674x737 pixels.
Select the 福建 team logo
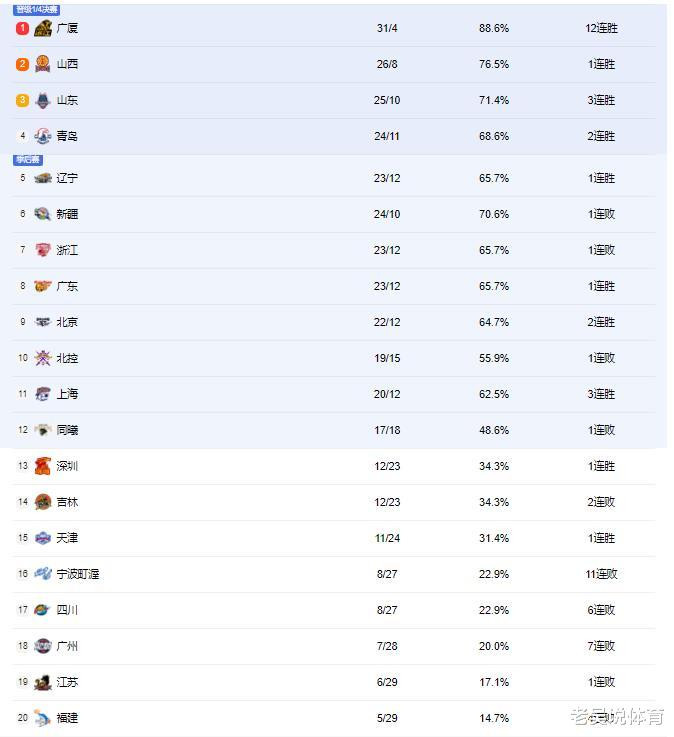coord(42,719)
